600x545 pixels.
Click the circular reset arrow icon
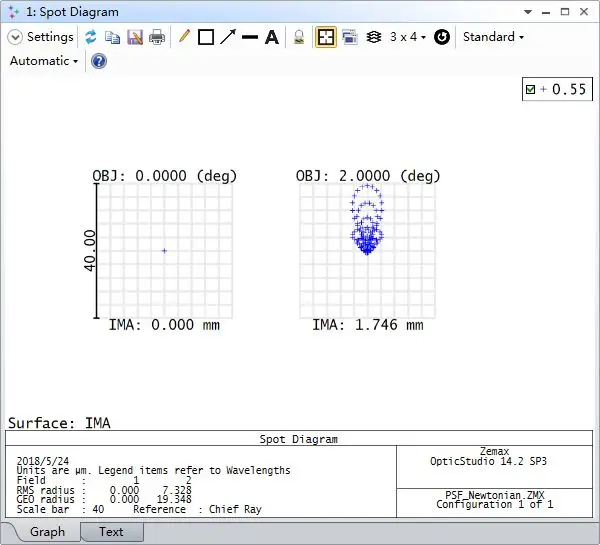pos(442,37)
